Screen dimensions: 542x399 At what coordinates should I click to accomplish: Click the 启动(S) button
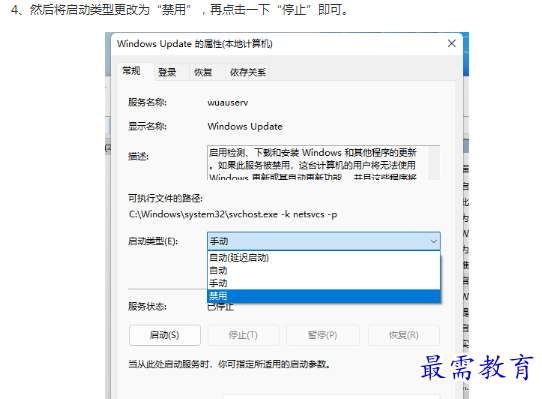click(x=165, y=335)
